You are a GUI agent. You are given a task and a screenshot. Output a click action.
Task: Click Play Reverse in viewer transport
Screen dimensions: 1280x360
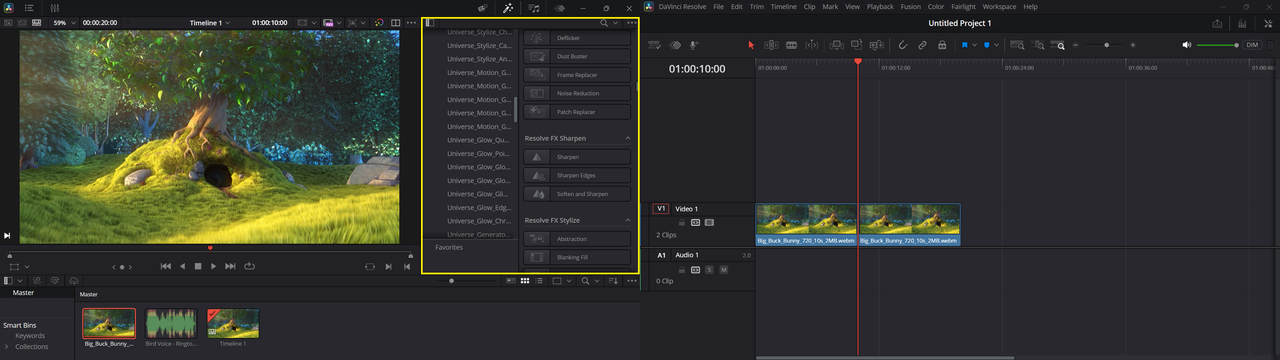point(182,266)
